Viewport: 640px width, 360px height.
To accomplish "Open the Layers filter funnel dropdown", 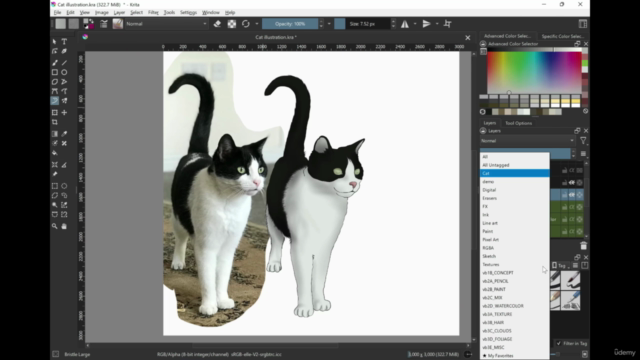I will coord(583,141).
